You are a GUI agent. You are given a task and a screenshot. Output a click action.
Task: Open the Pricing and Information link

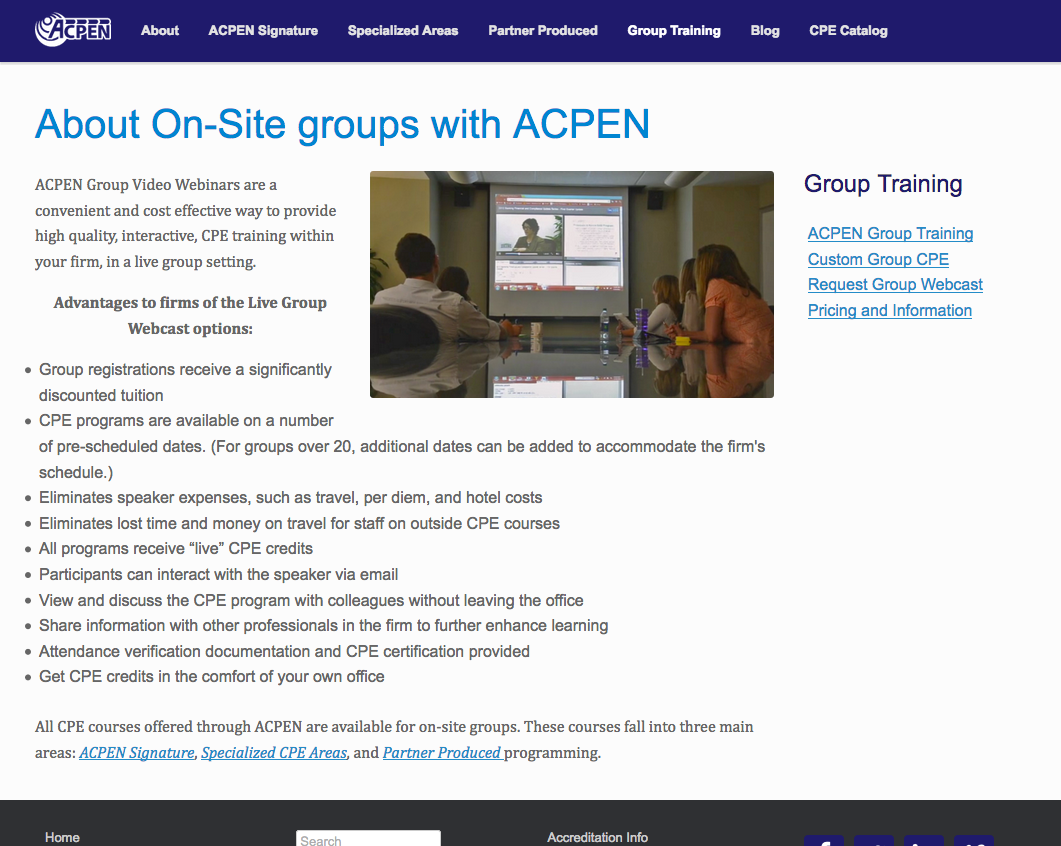[890, 310]
